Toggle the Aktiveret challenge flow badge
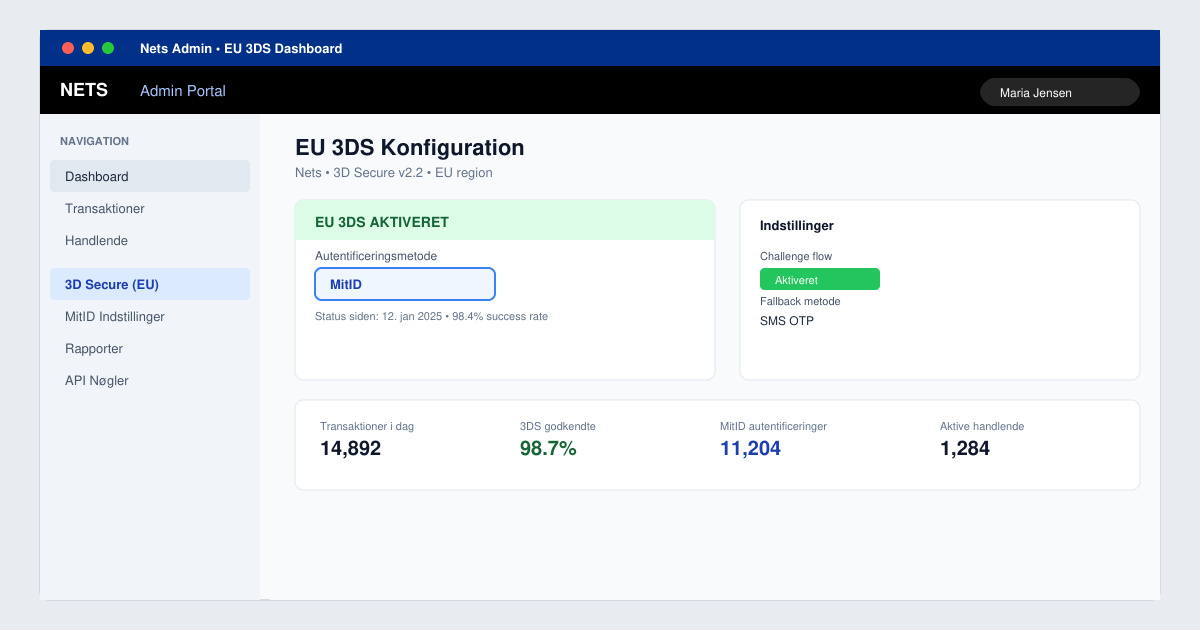This screenshot has width=1200, height=630. 820,279
